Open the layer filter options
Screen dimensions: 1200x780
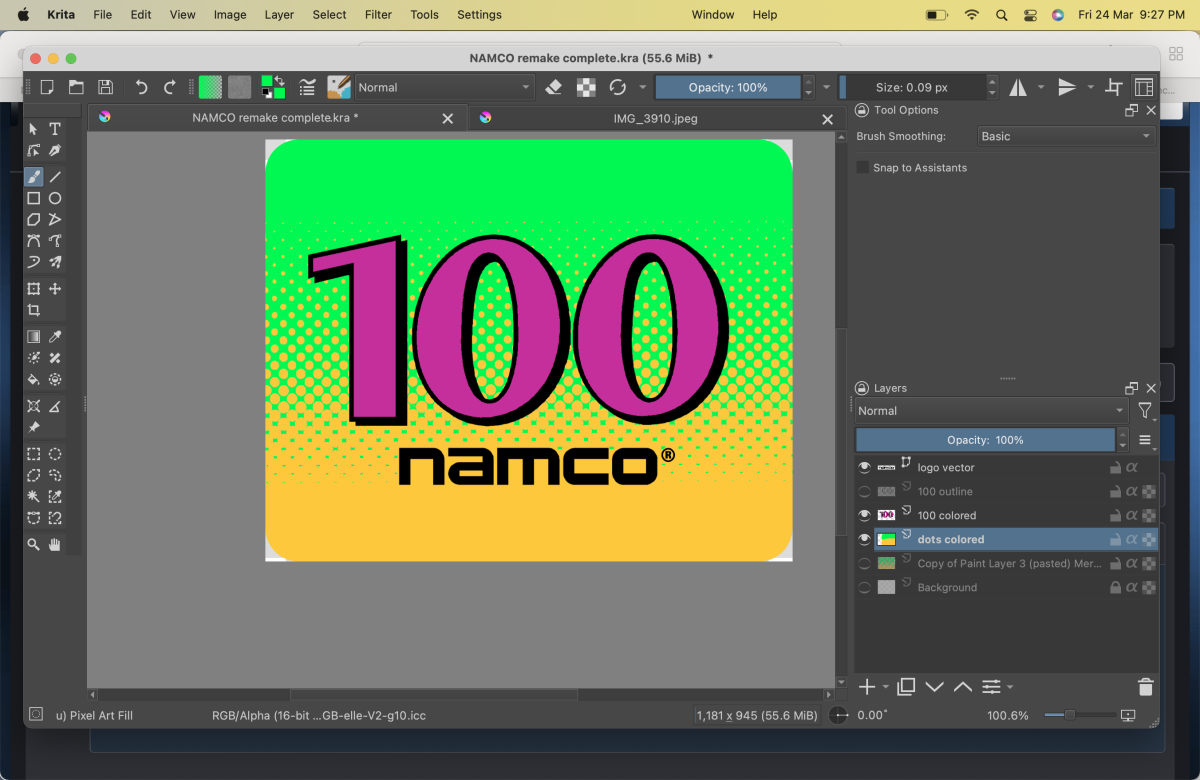coord(1145,411)
